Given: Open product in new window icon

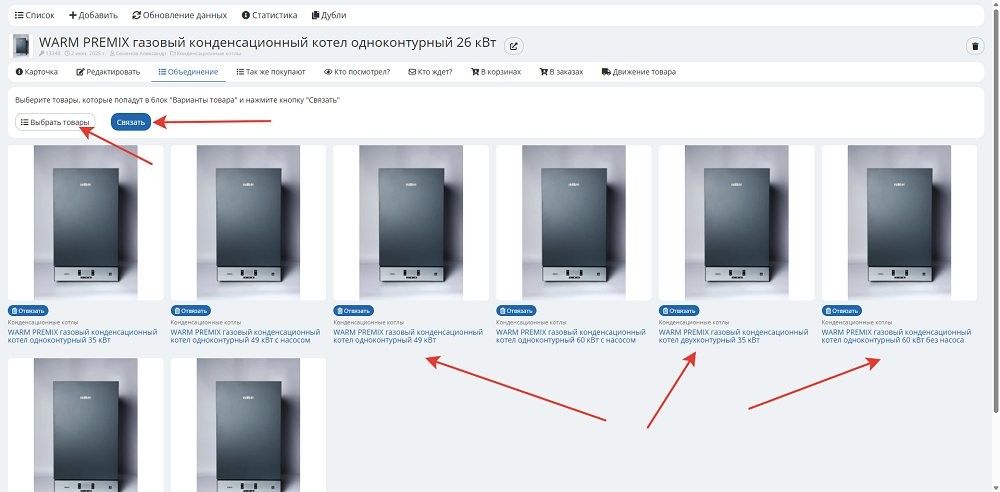Looking at the screenshot, I should pyautogui.click(x=514, y=46).
